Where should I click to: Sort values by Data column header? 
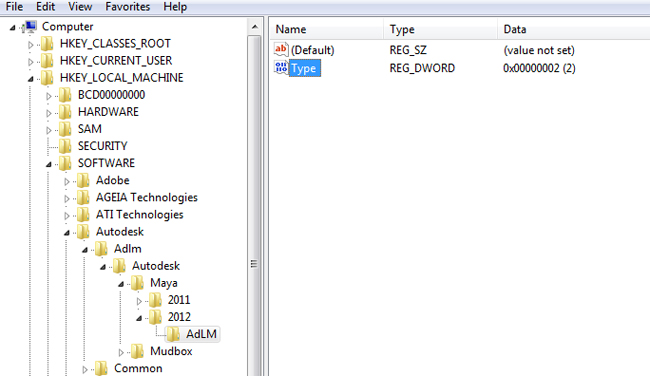click(x=574, y=29)
